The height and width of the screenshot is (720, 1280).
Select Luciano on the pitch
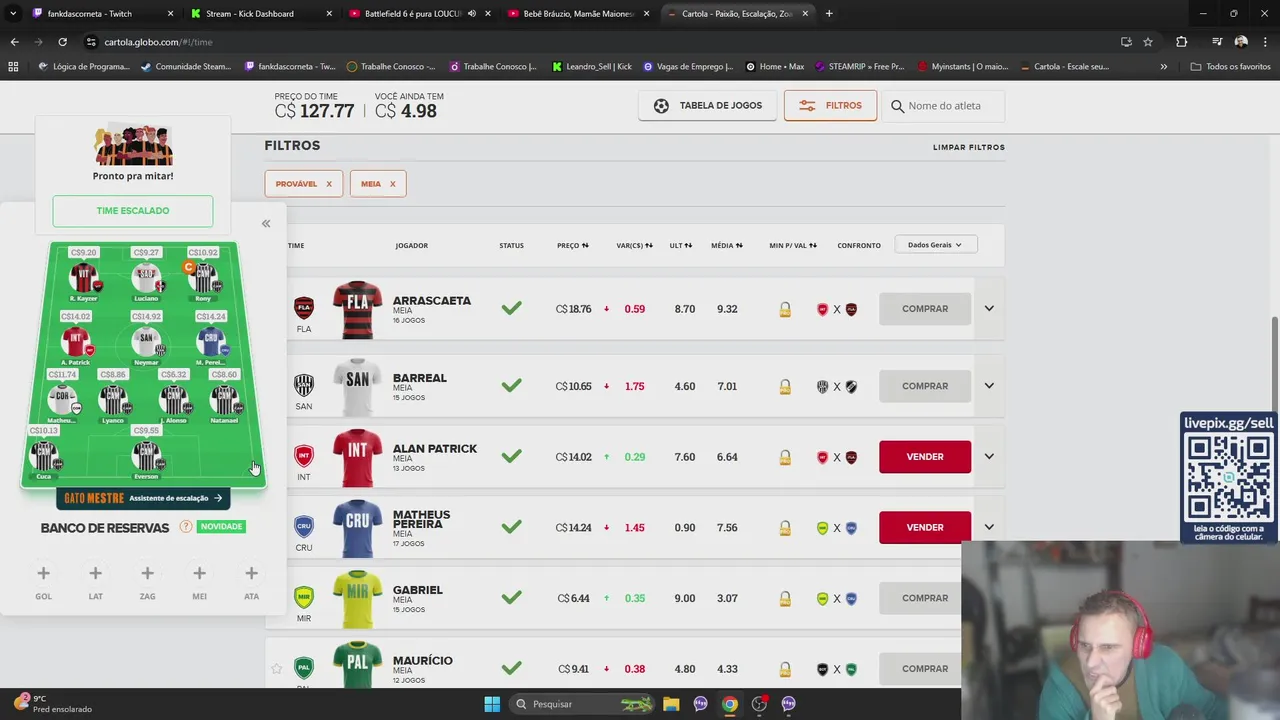coord(146,278)
